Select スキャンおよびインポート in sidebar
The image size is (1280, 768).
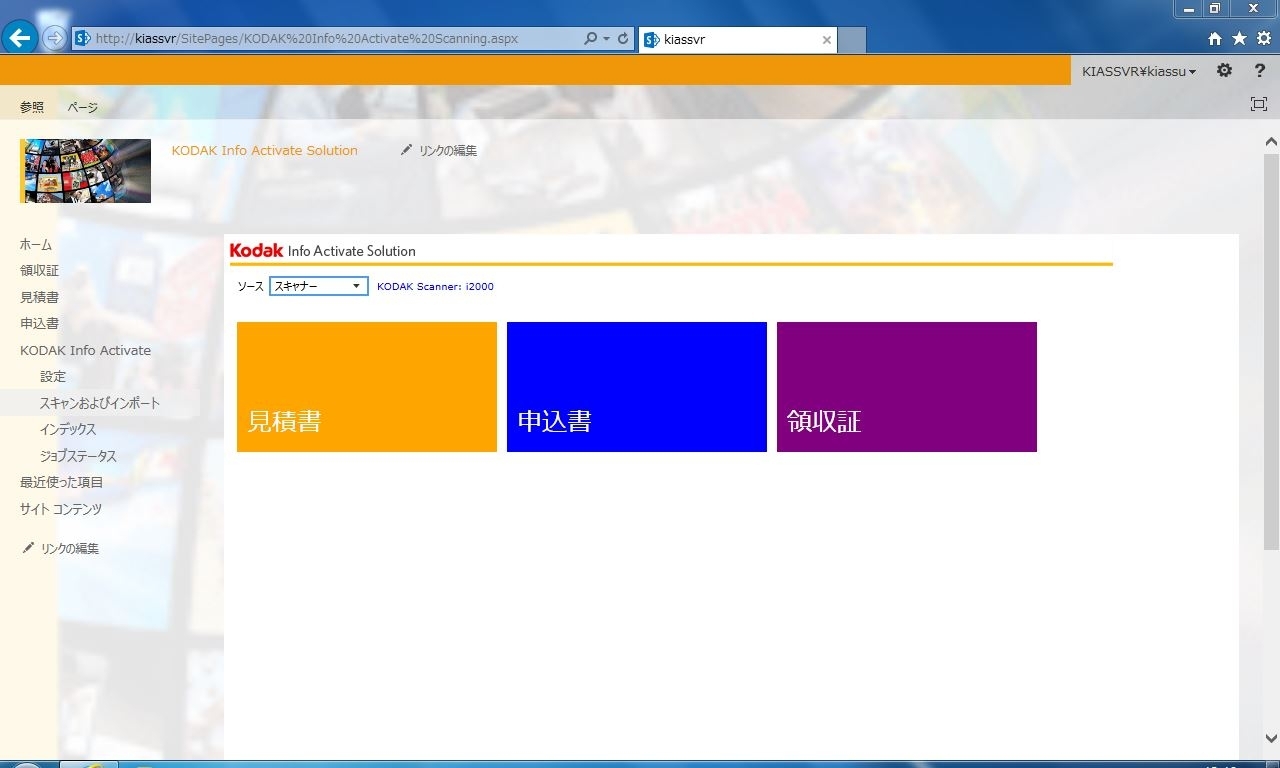click(100, 403)
